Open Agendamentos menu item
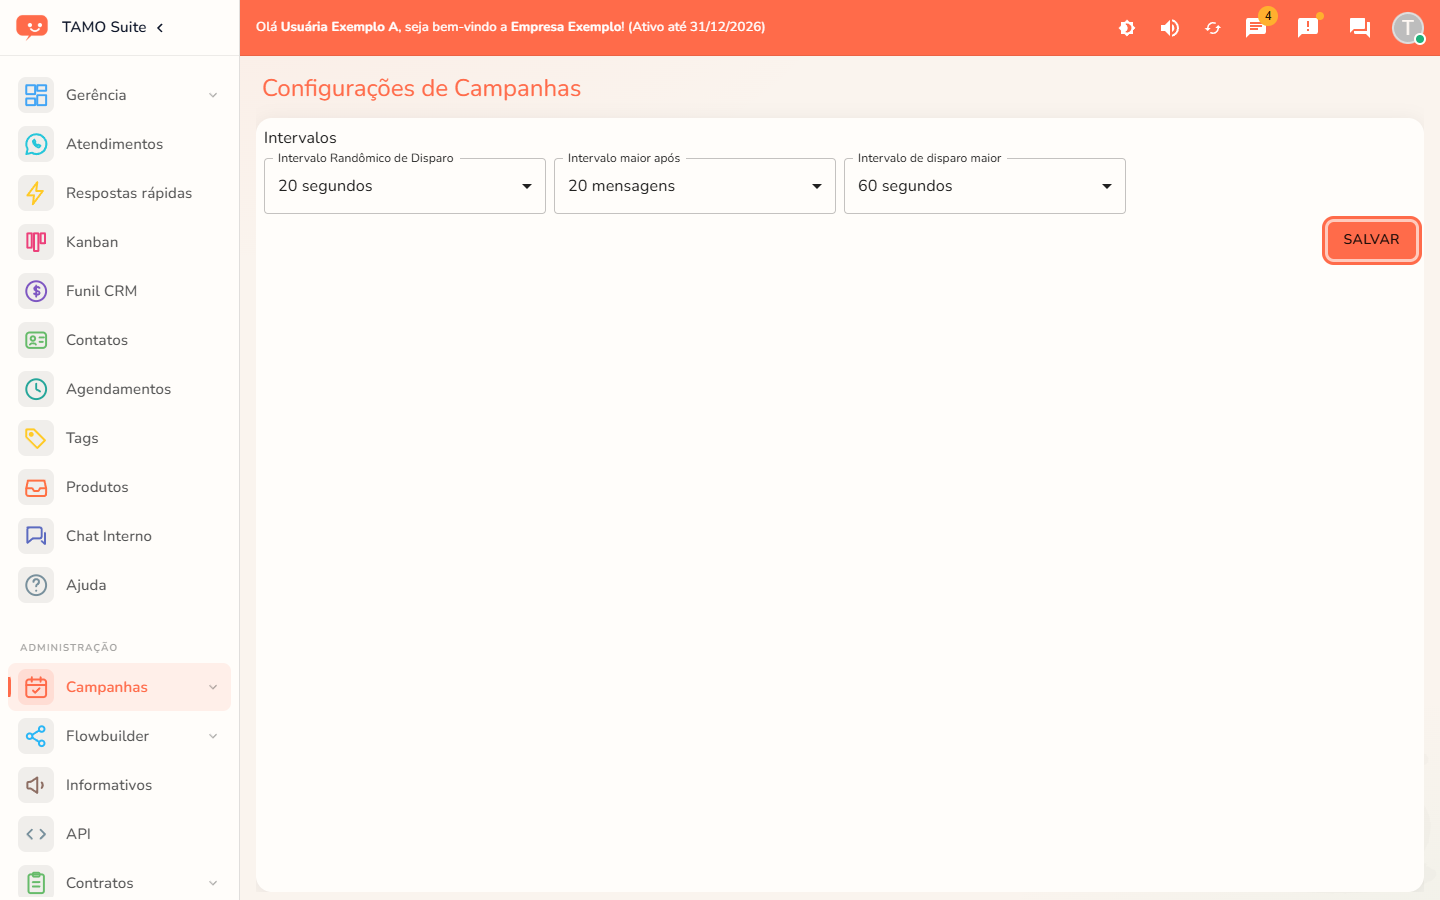This screenshot has width=1440, height=900. pyautogui.click(x=119, y=389)
